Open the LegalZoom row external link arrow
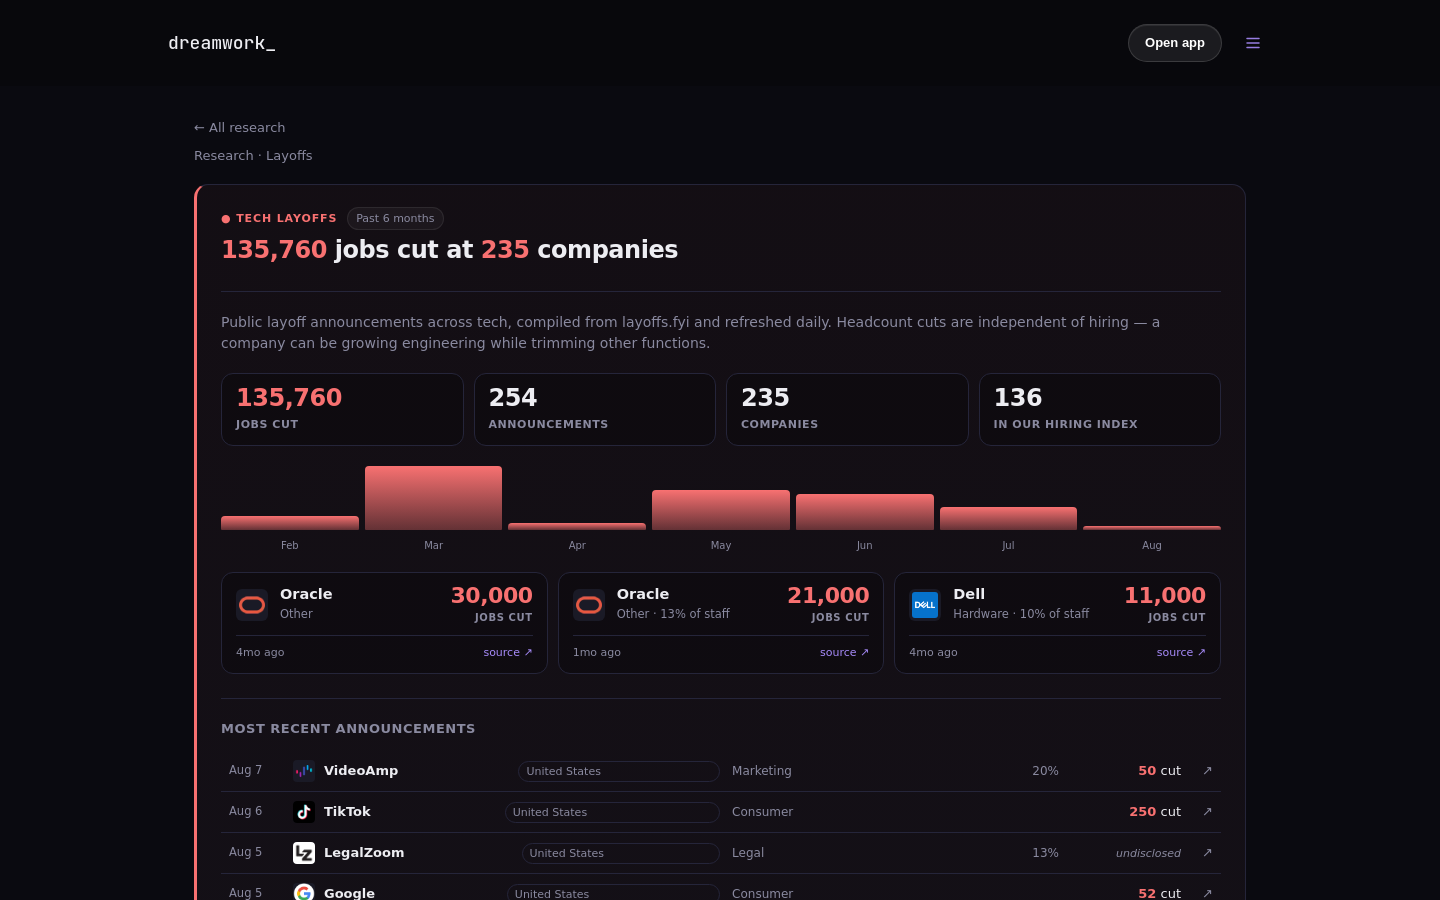This screenshot has height=900, width=1440. (1207, 853)
